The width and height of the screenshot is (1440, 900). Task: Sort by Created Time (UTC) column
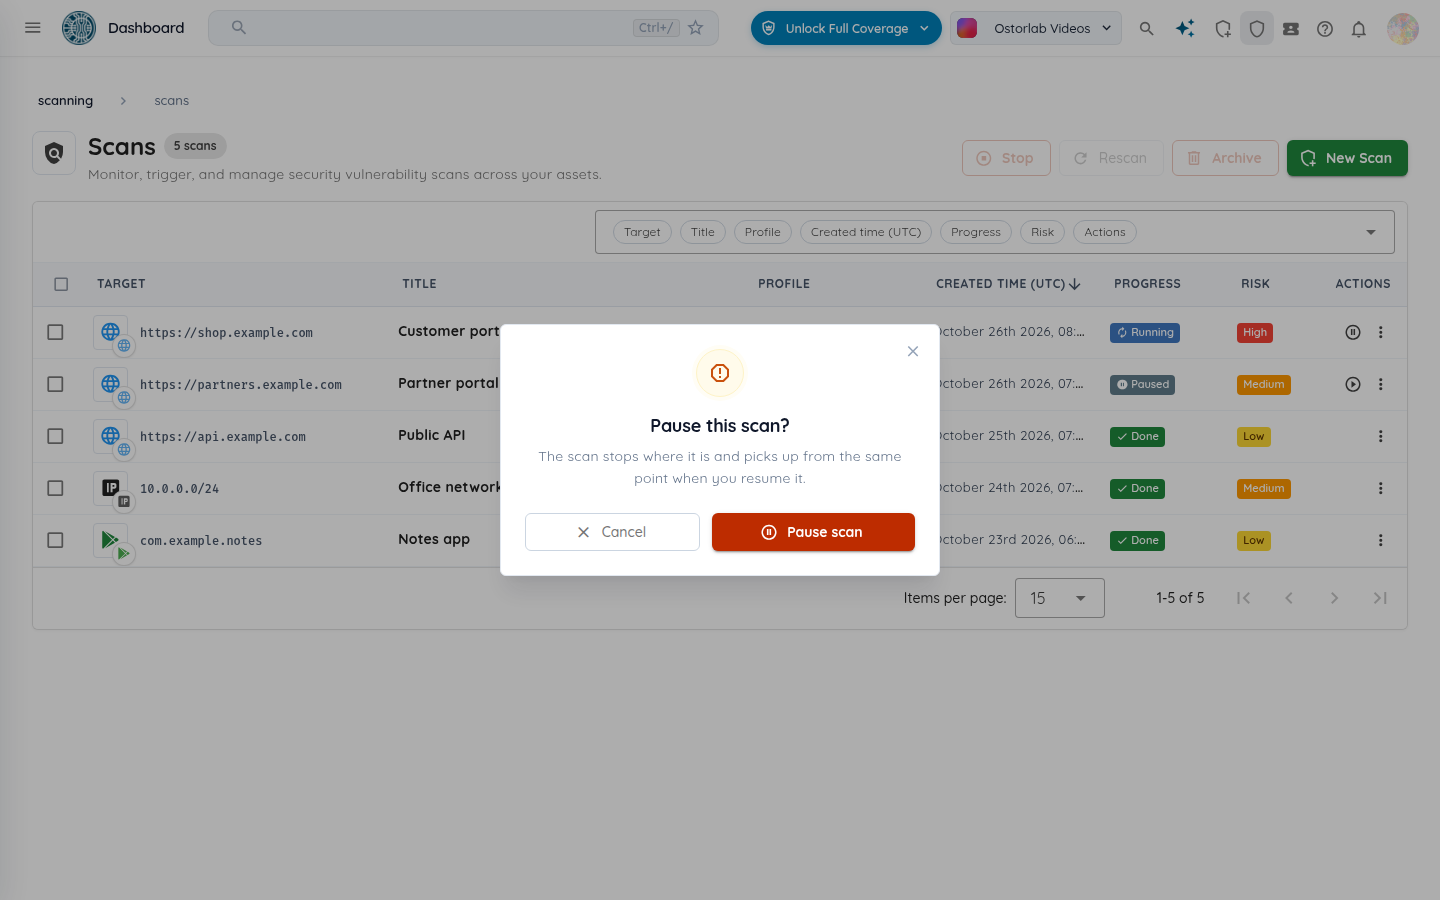pyautogui.click(x=1008, y=284)
